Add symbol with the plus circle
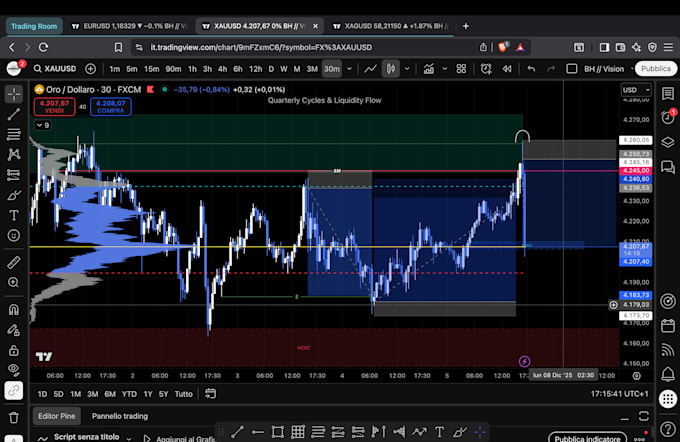 90,69
